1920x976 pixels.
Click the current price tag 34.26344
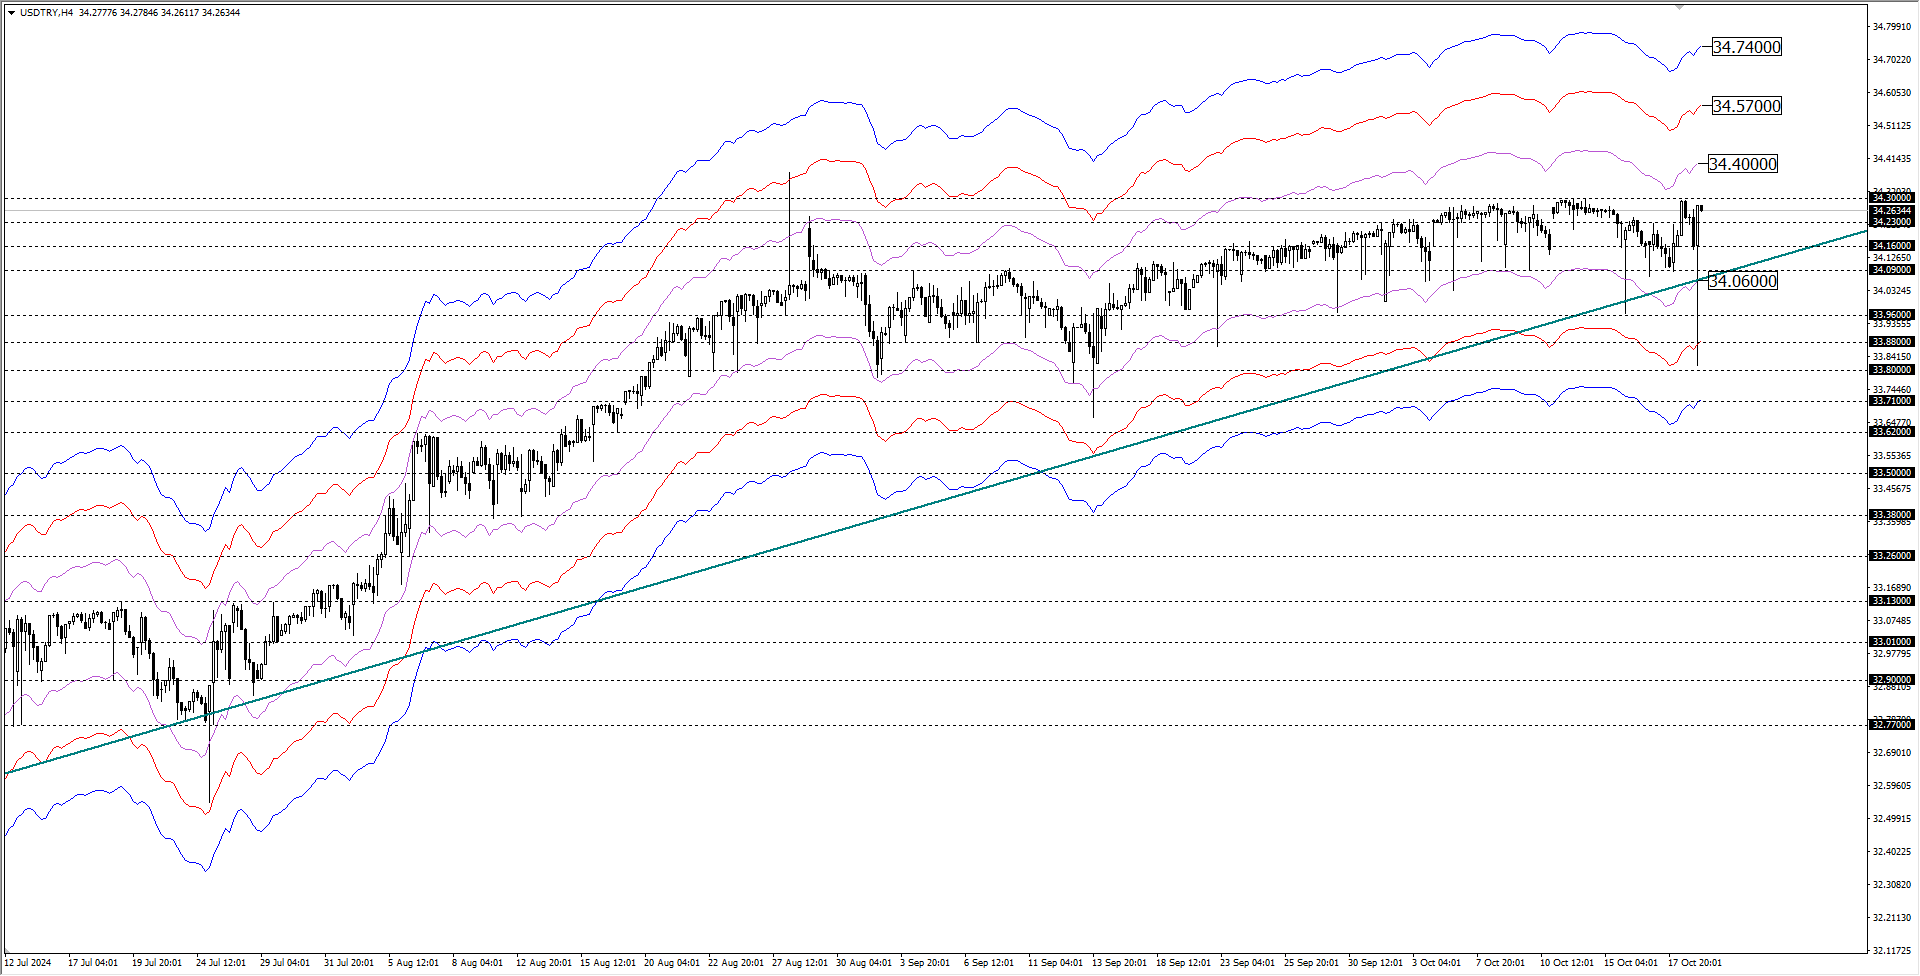[1892, 211]
